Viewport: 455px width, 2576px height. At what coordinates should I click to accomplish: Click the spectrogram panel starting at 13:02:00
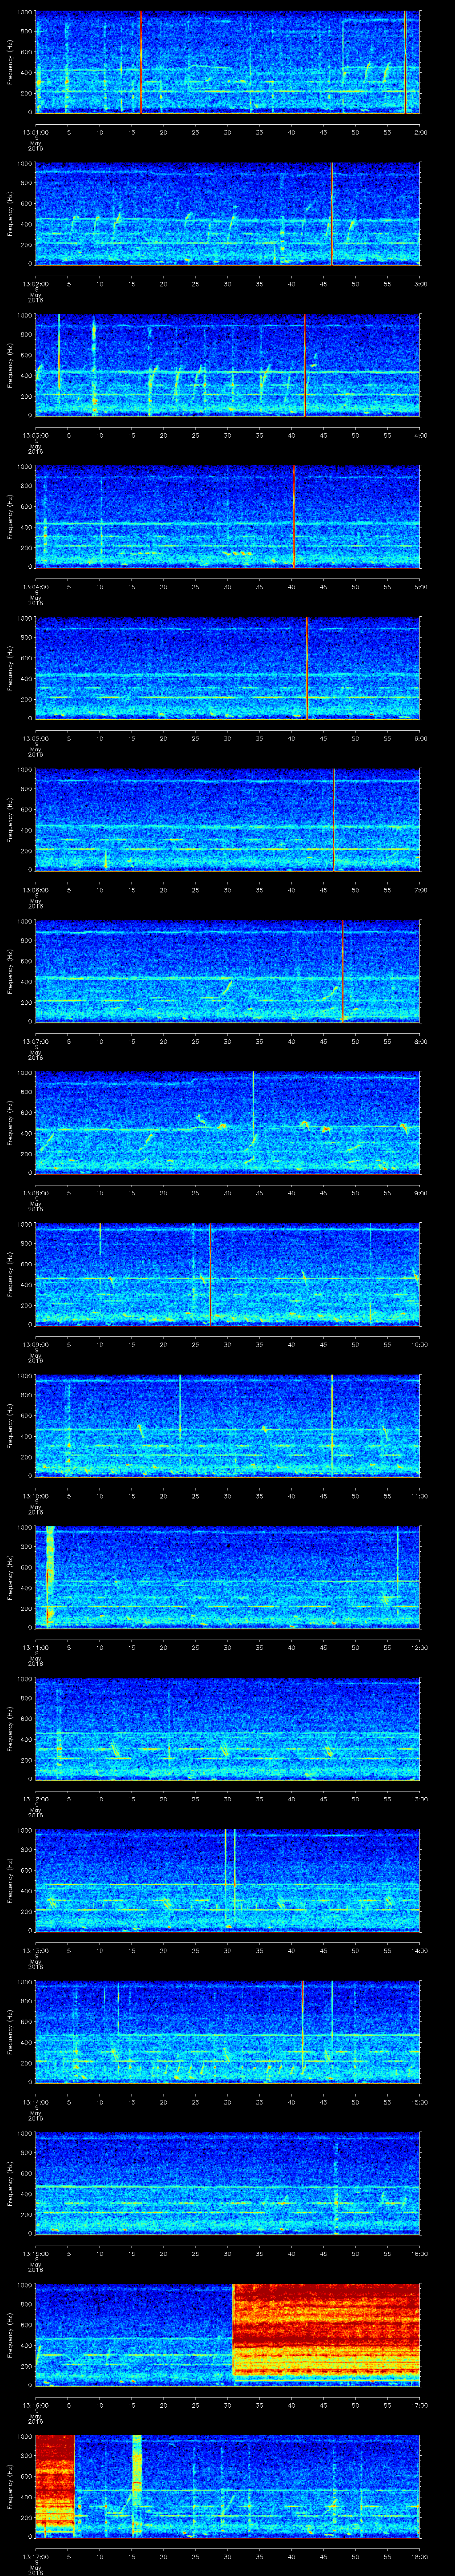228,214
